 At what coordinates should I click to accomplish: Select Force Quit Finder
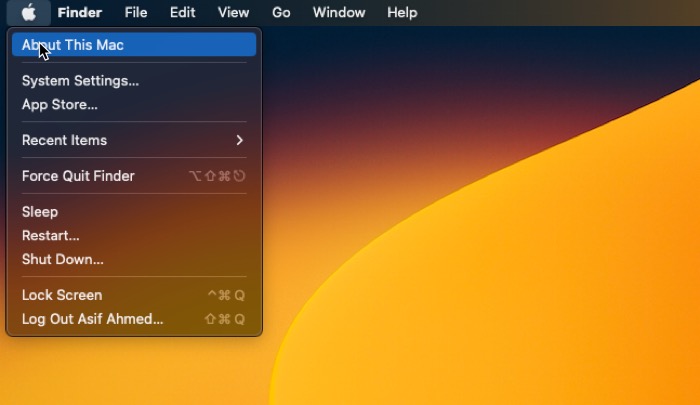[x=134, y=176]
